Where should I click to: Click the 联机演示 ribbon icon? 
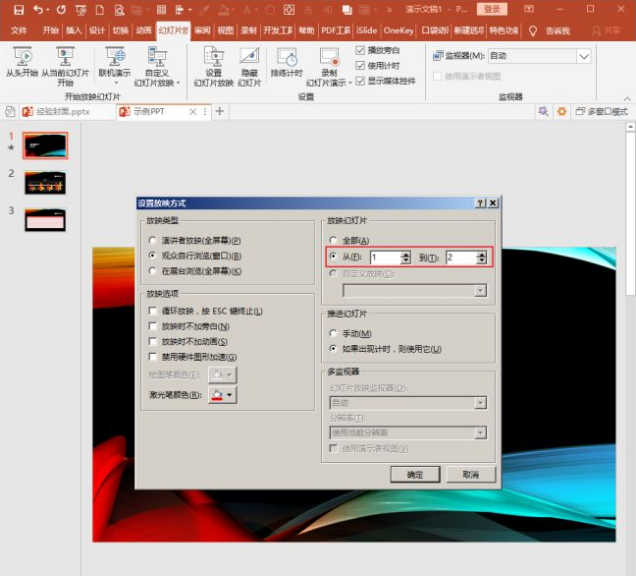click(x=114, y=57)
